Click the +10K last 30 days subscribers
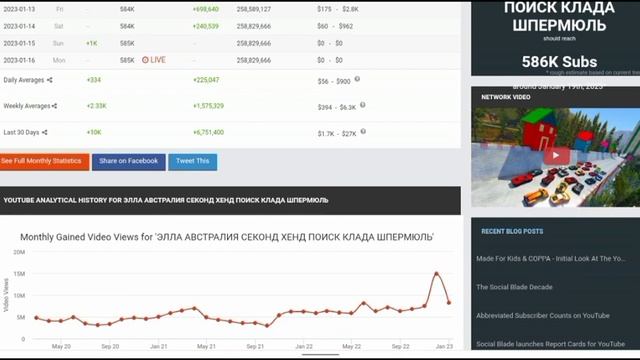Screen dimensions: 640x360 coord(93,132)
